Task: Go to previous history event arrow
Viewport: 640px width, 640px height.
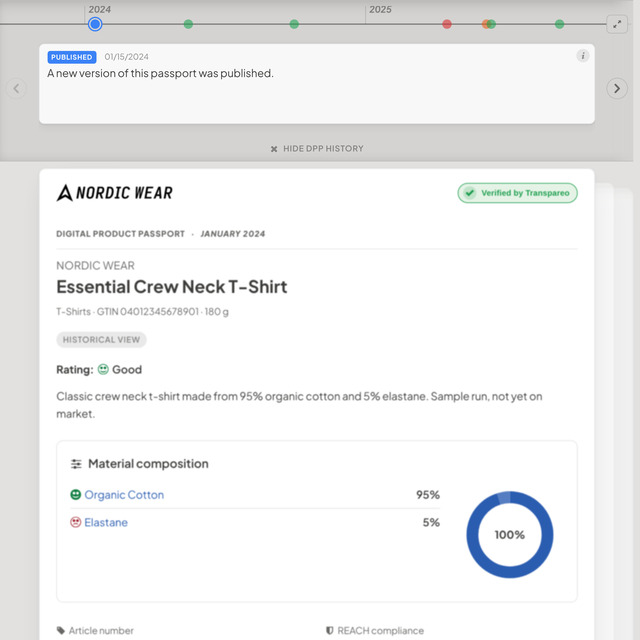Action: (16, 88)
